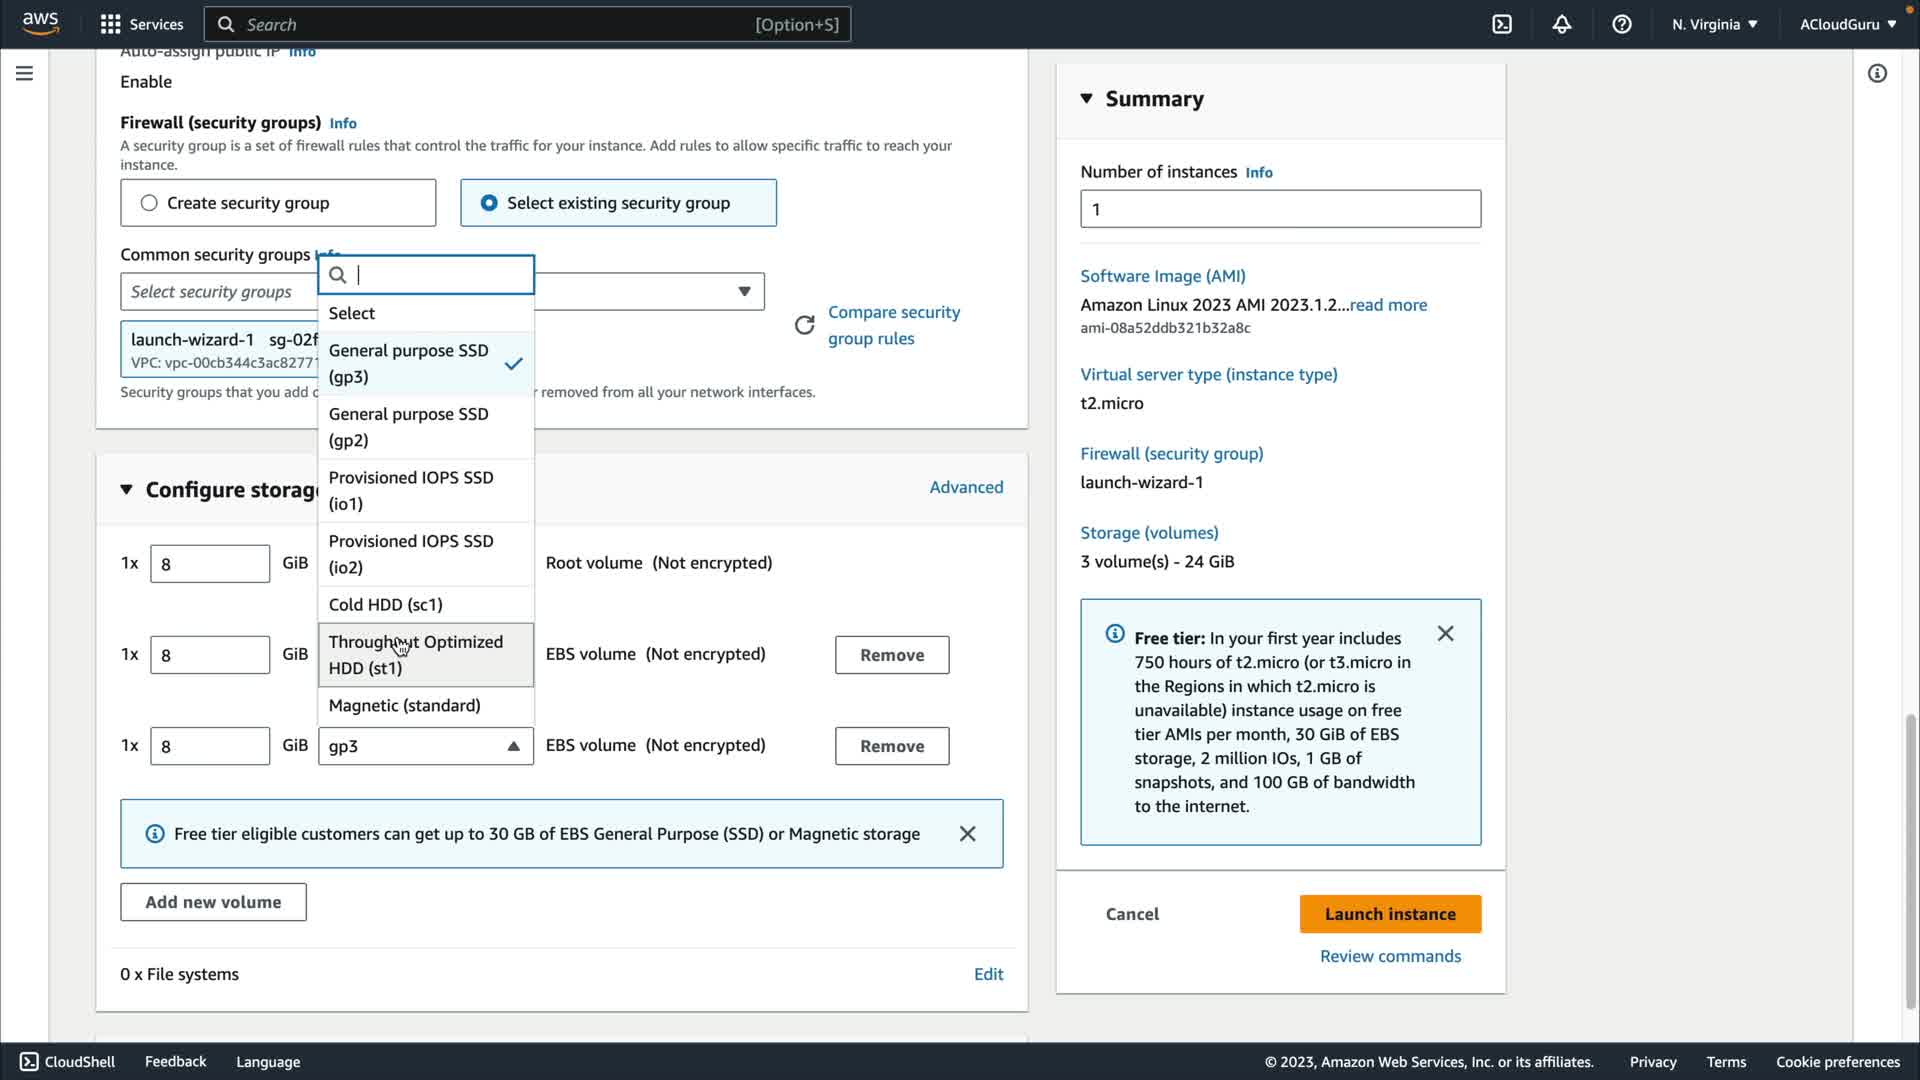The image size is (1920, 1080).
Task: Refresh the security groups list
Action: coord(804,325)
